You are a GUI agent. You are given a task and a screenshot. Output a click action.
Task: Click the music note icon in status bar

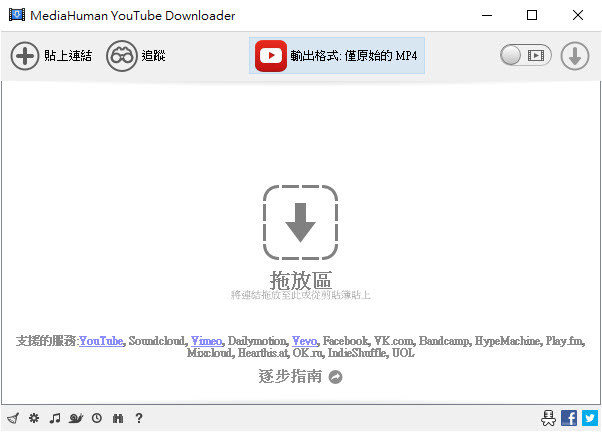click(55, 418)
